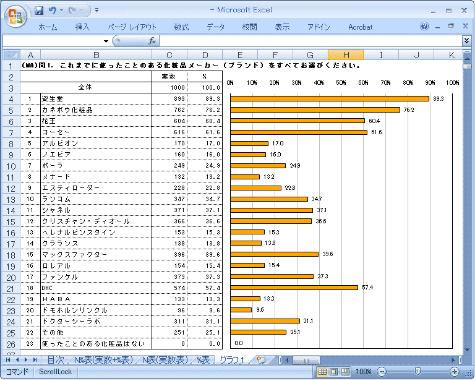Screen dimensions: 475x380
Task: Click the zoom slider handle
Action: point(418,371)
